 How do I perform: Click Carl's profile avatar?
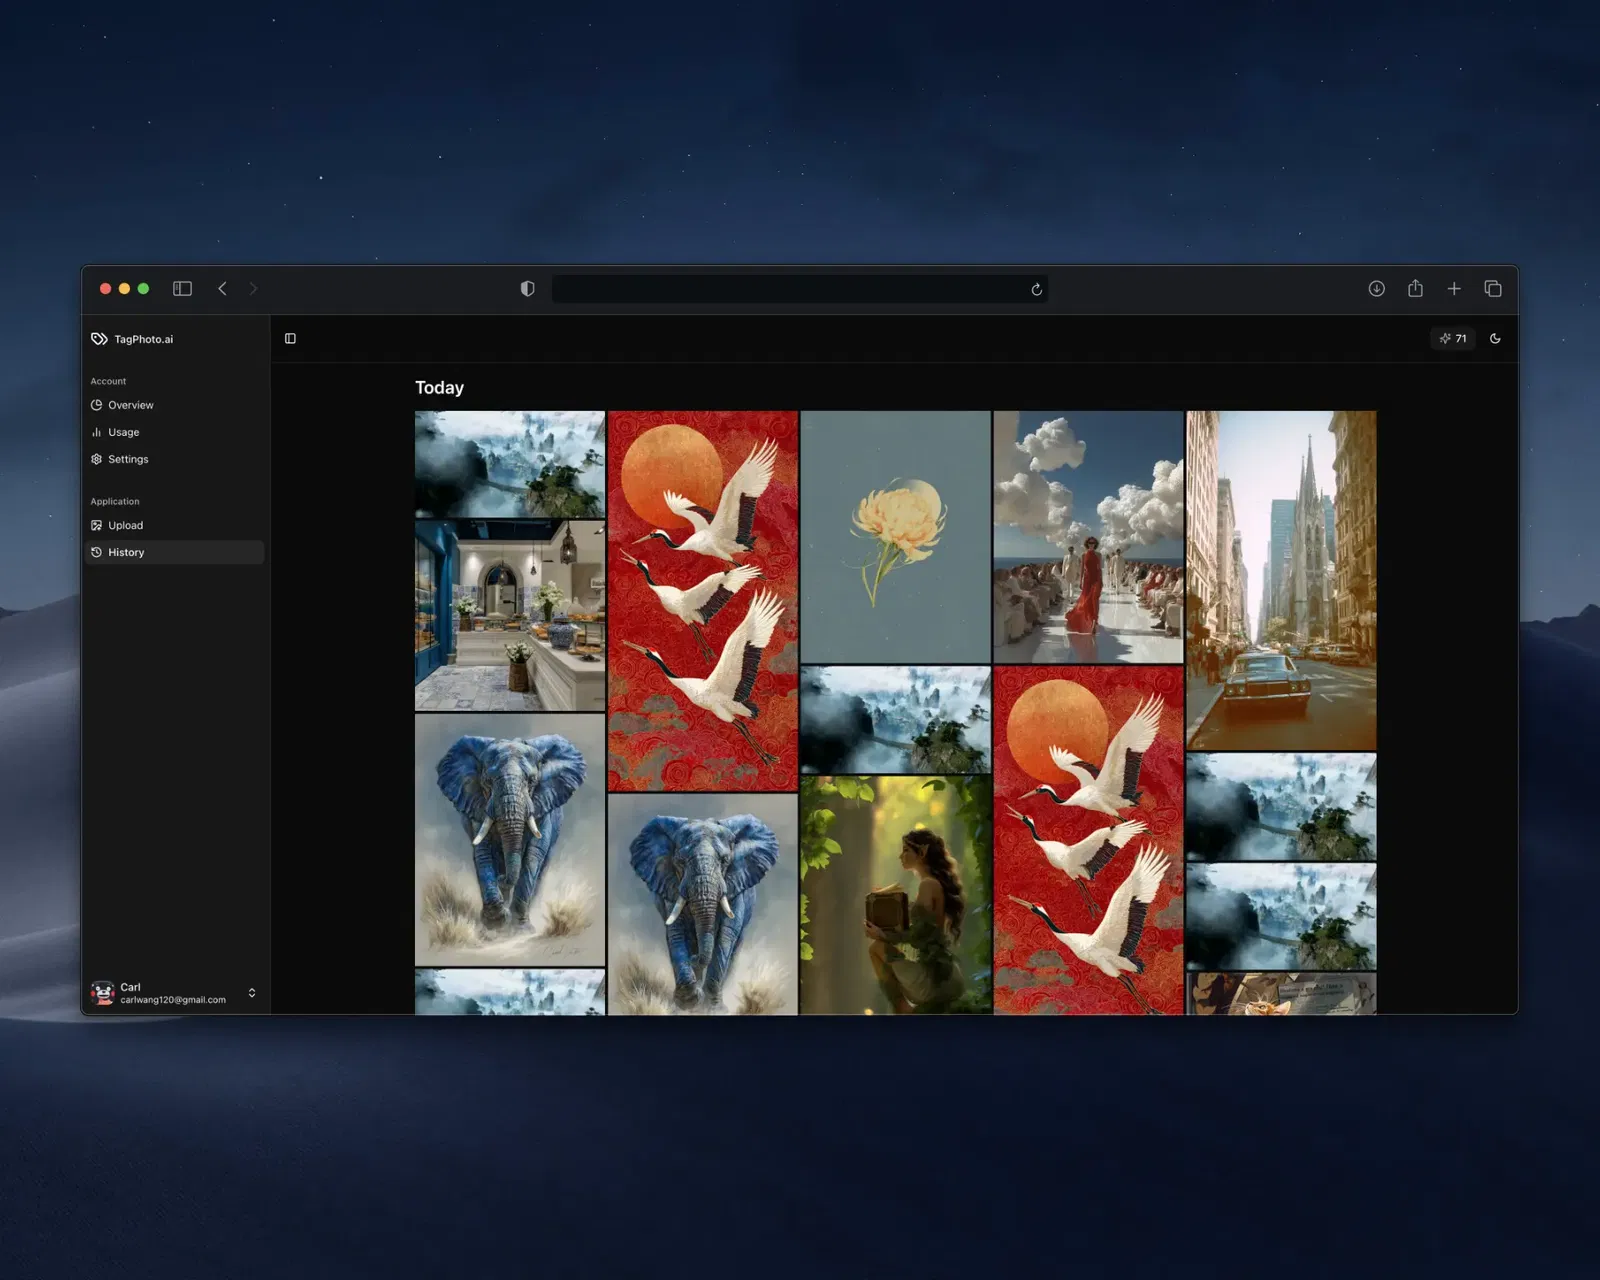[102, 993]
